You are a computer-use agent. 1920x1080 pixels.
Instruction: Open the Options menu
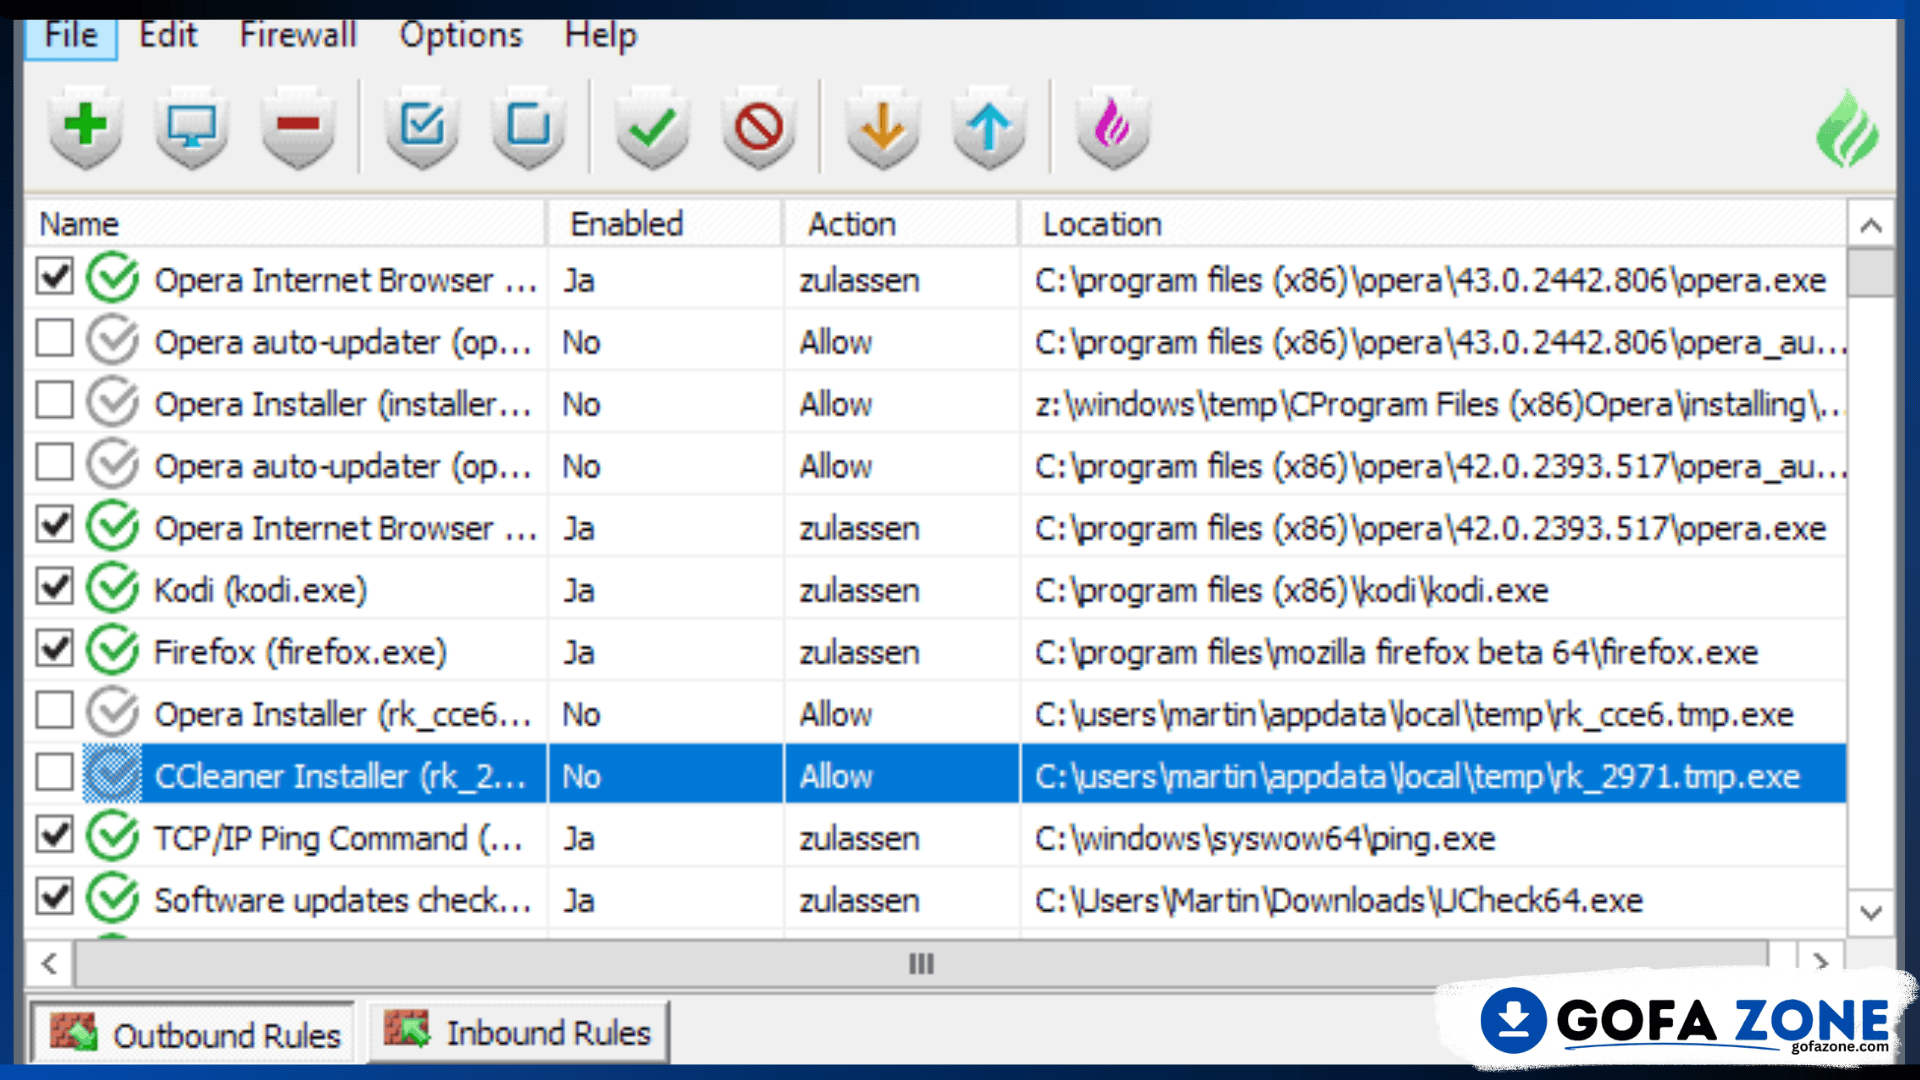pyautogui.click(x=461, y=36)
